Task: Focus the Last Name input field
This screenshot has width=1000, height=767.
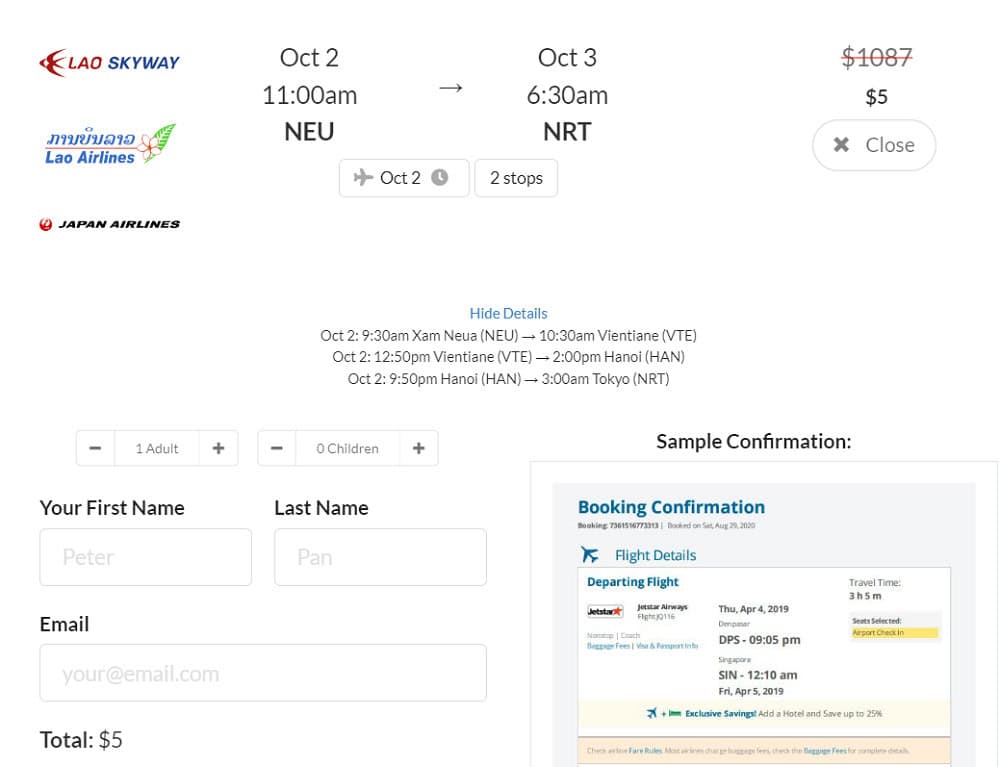Action: [x=380, y=557]
